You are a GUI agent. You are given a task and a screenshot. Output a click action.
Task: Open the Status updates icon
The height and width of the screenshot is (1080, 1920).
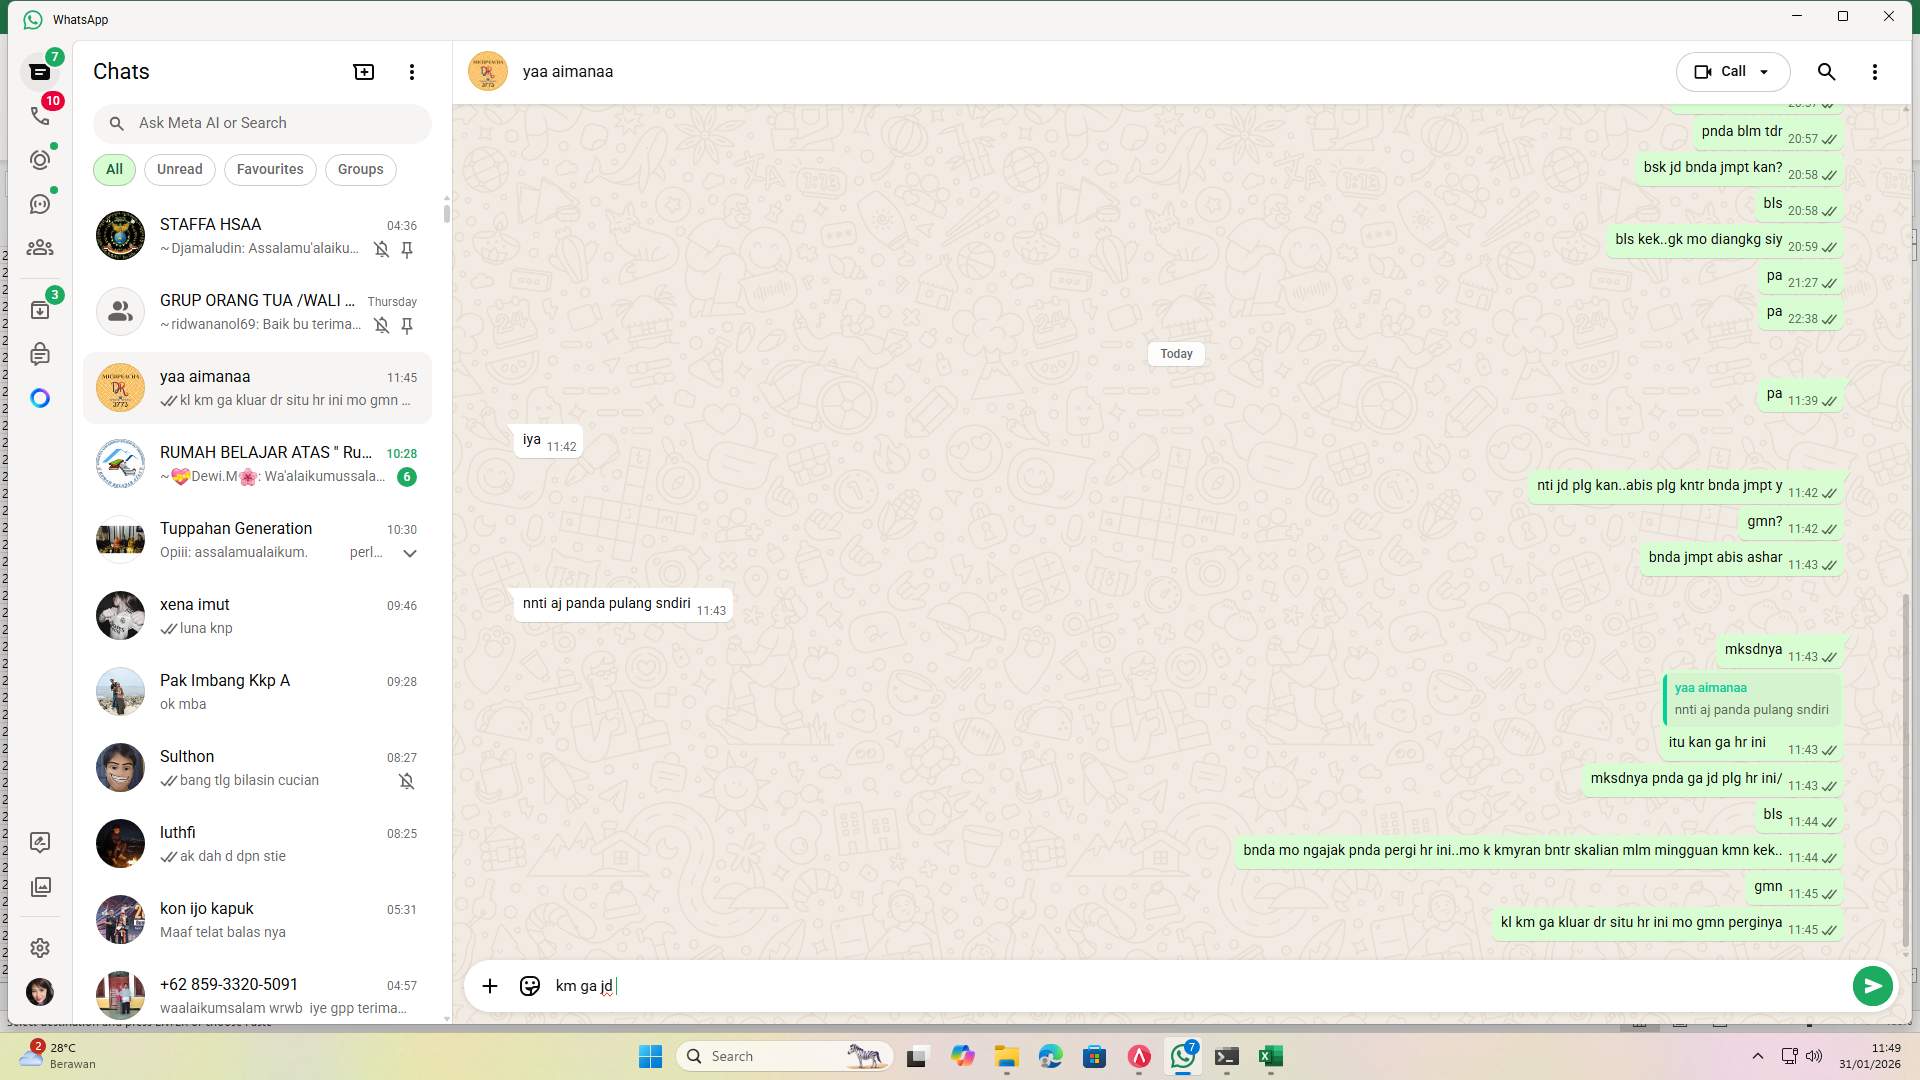click(40, 159)
